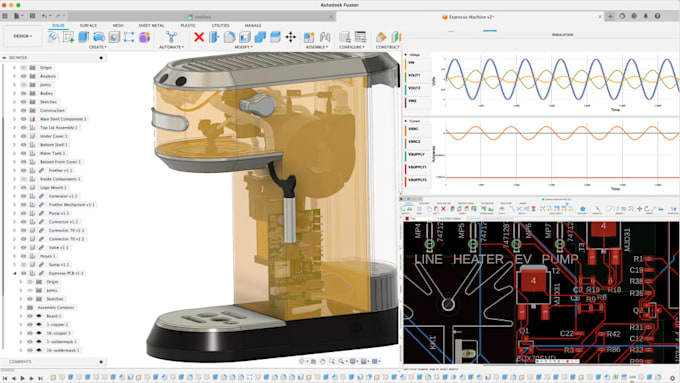Expand the Sketches folder in browser
Screen dimensions: 680x383
coord(14,102)
